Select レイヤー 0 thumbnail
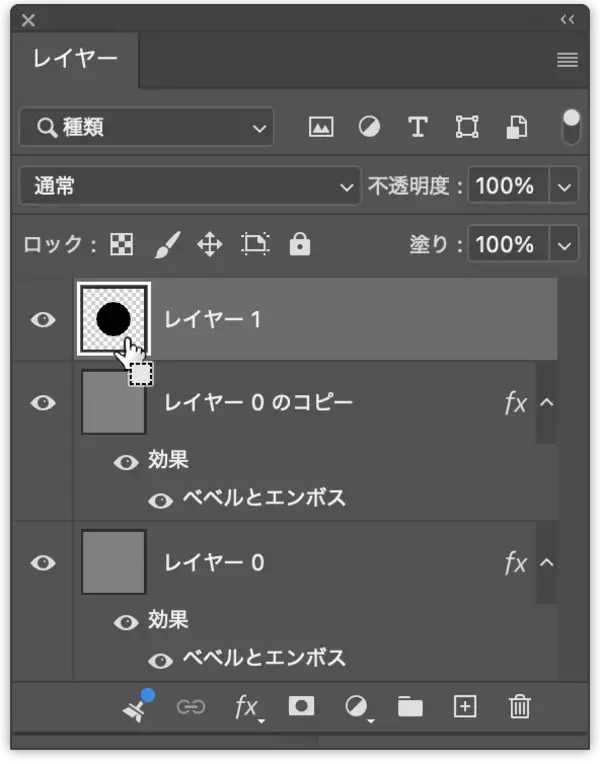Image resolution: width=600 pixels, height=764 pixels. (x=114, y=562)
